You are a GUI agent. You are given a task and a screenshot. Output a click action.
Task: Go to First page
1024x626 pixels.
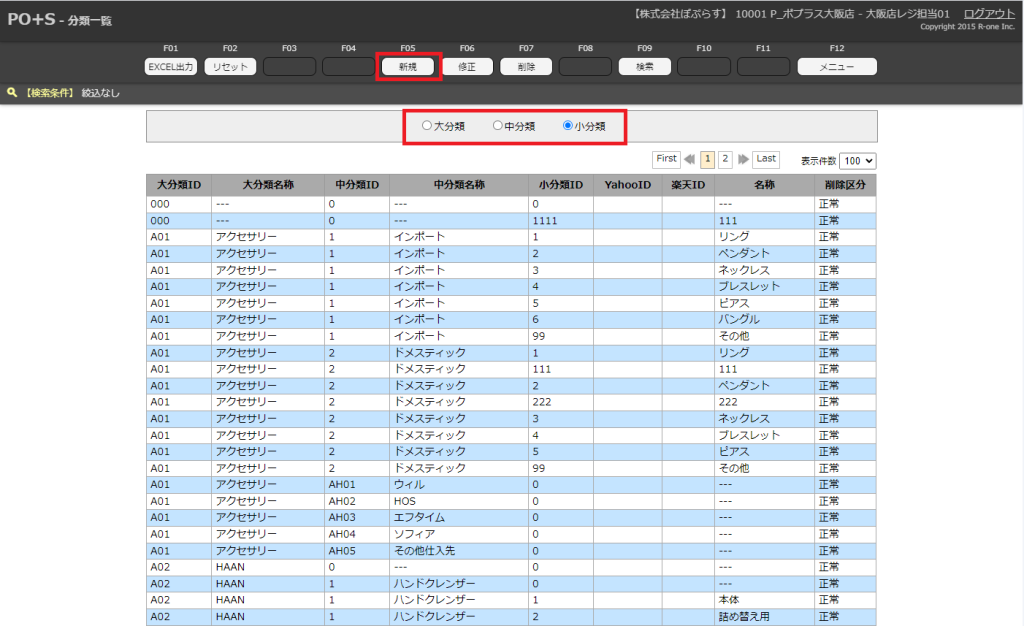click(x=666, y=159)
